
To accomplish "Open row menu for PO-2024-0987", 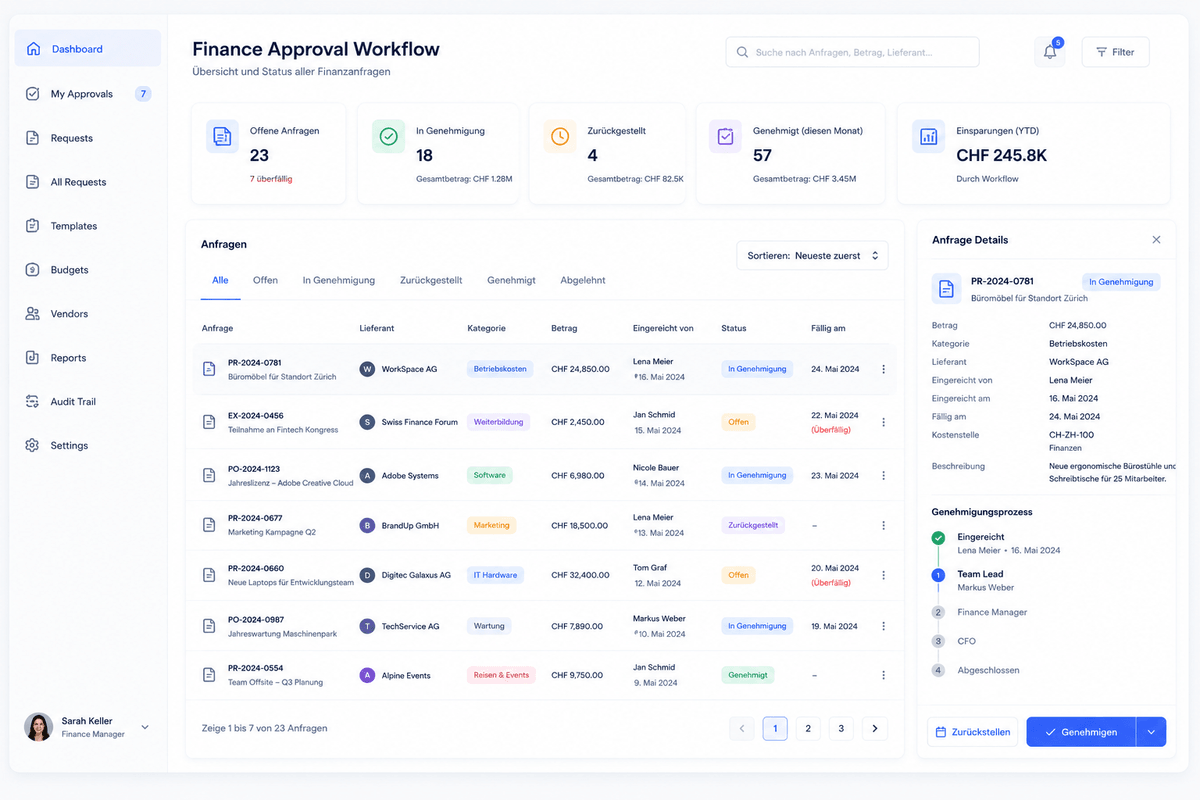I will click(x=883, y=626).
